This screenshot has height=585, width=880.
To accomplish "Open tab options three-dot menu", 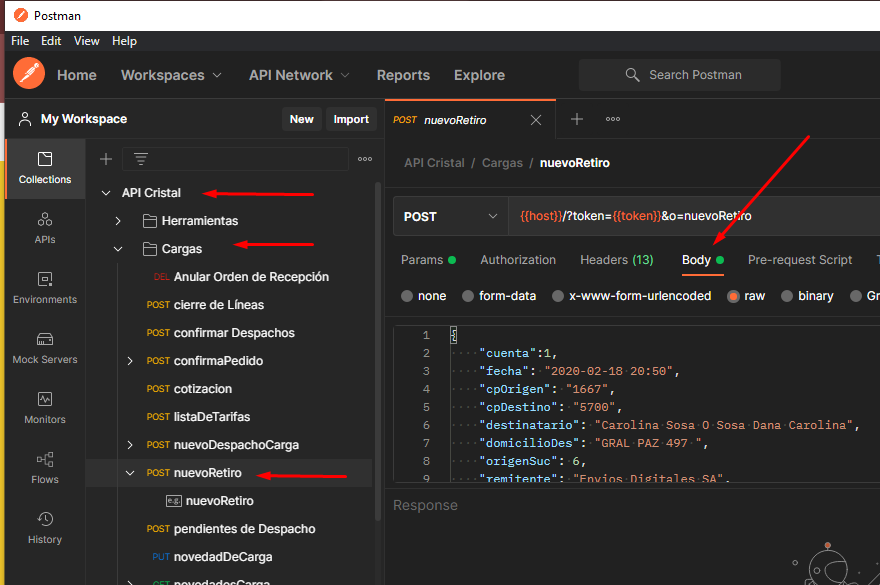I will (x=613, y=119).
